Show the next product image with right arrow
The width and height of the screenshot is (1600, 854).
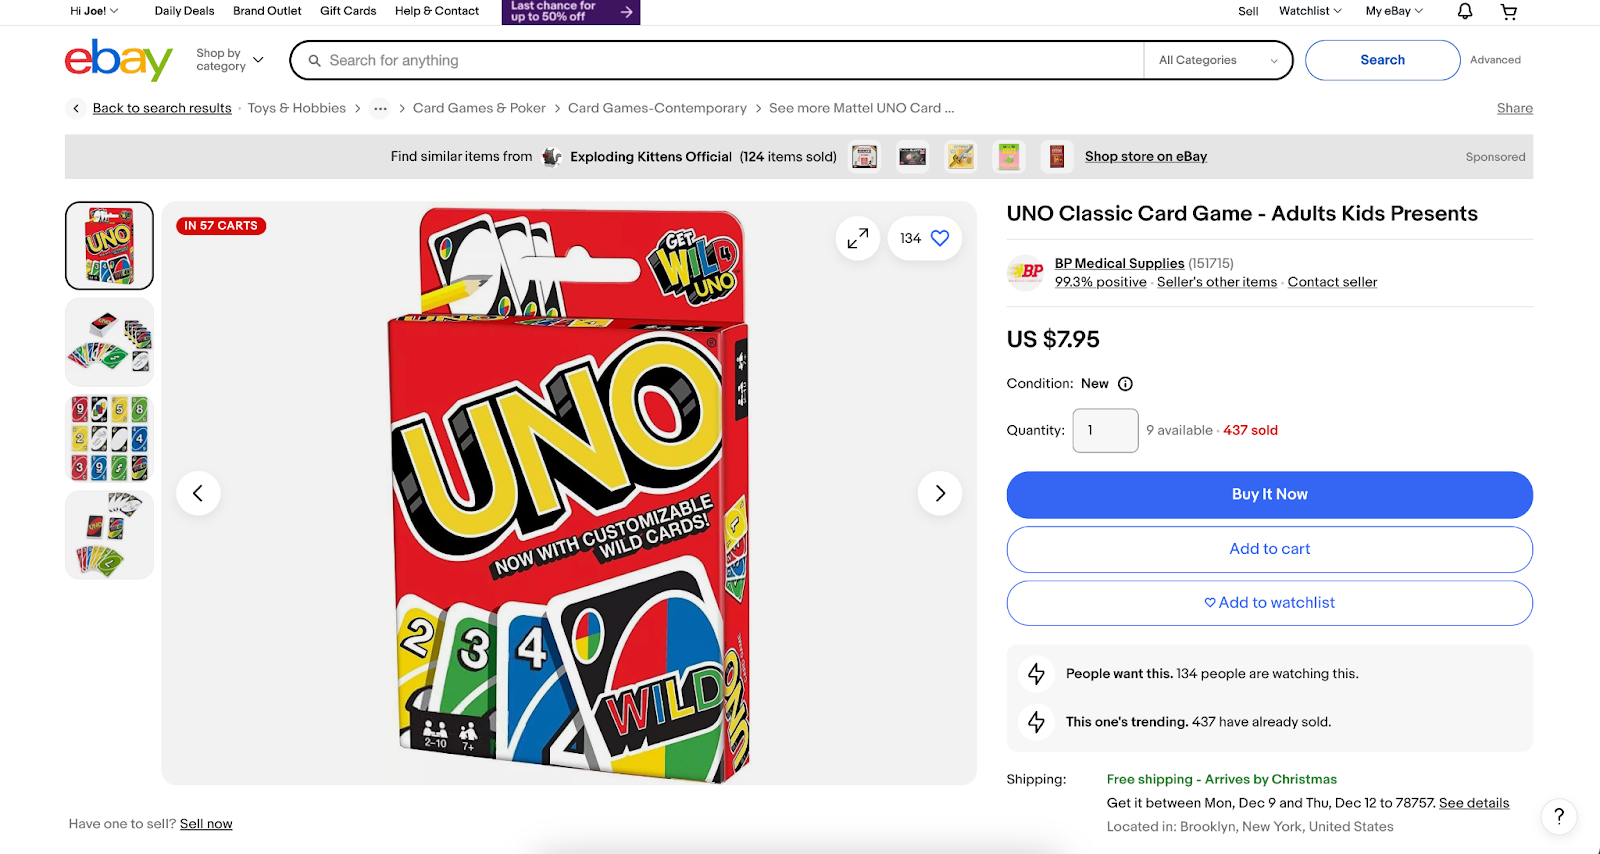(938, 493)
